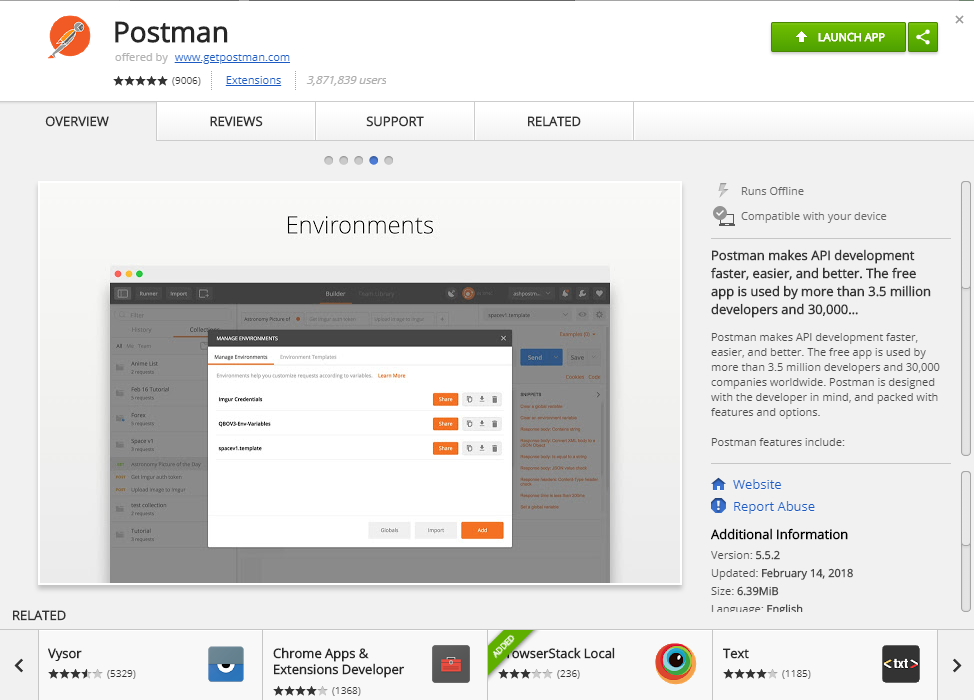This screenshot has height=700, width=974.
Task: Select the highlighted fourth carousel dot
Action: coord(373,160)
